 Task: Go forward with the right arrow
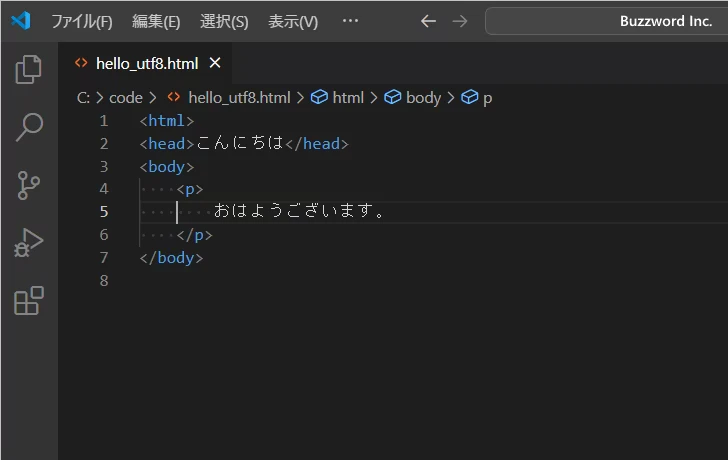coord(460,21)
